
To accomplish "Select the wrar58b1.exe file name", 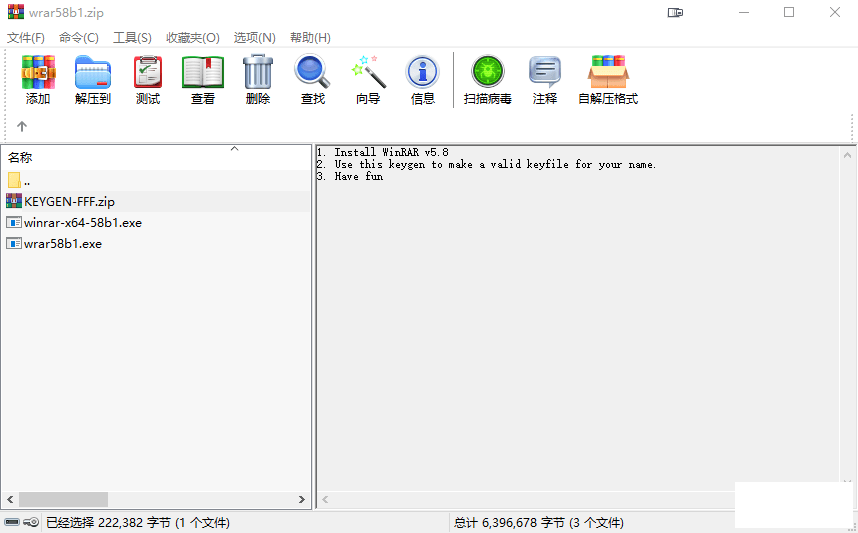I will 63,244.
